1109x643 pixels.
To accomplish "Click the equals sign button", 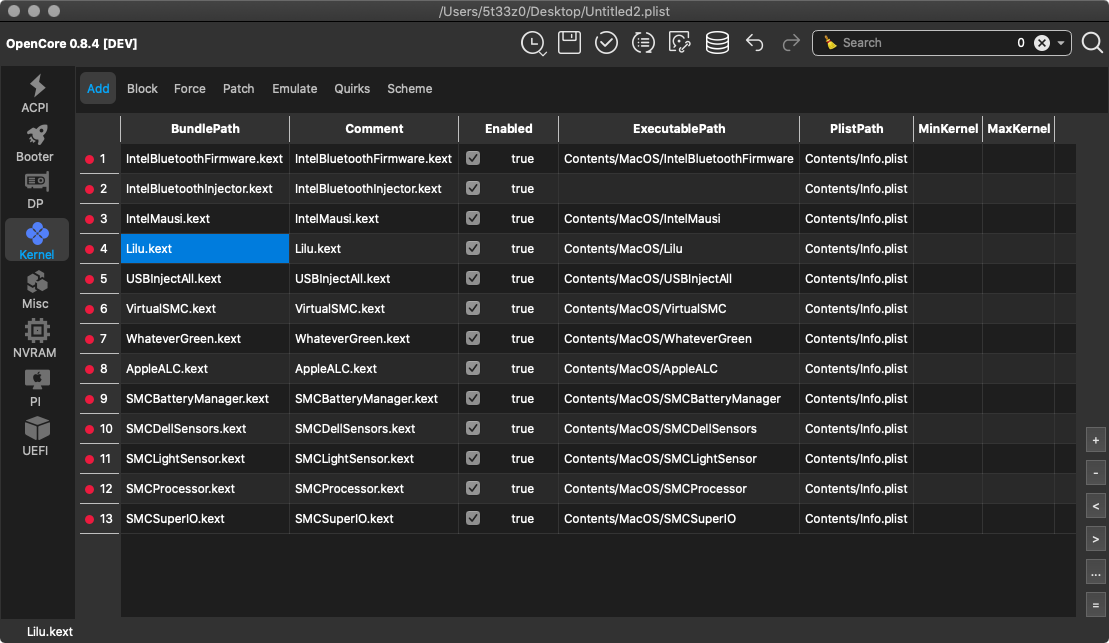I will tap(1096, 605).
